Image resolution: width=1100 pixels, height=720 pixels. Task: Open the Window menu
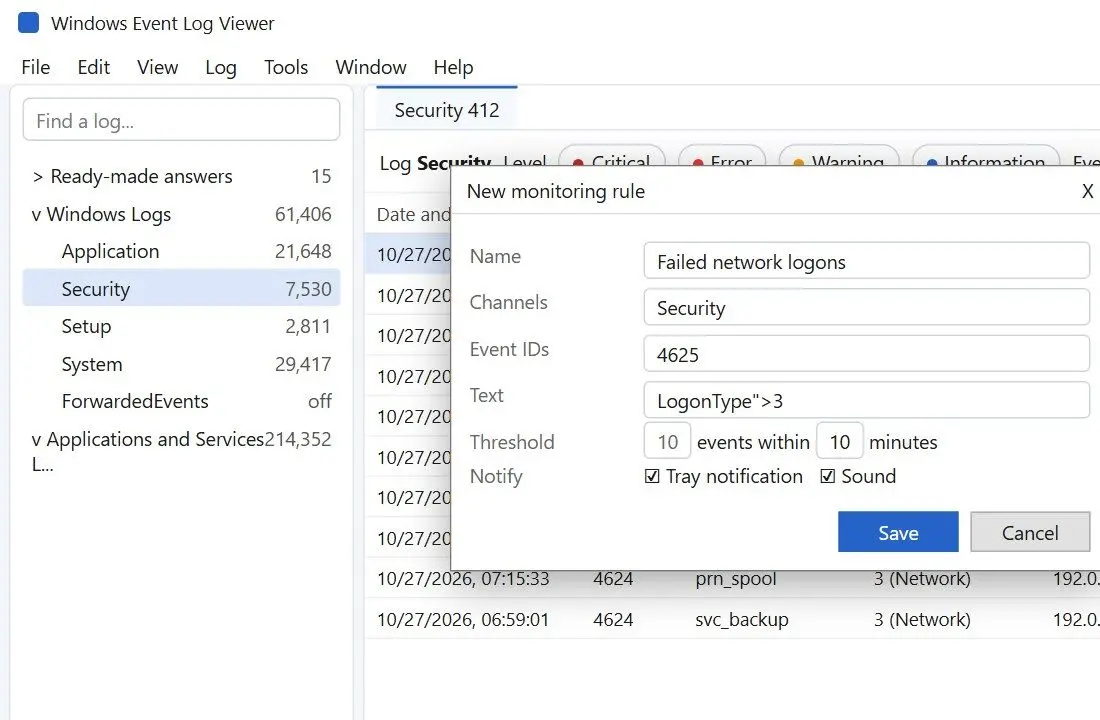pos(370,67)
